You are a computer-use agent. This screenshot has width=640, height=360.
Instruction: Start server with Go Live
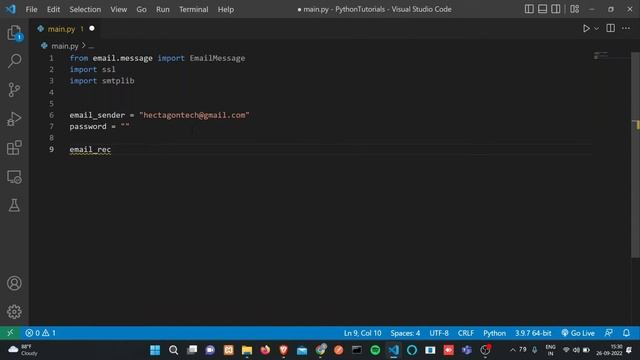pos(578,333)
